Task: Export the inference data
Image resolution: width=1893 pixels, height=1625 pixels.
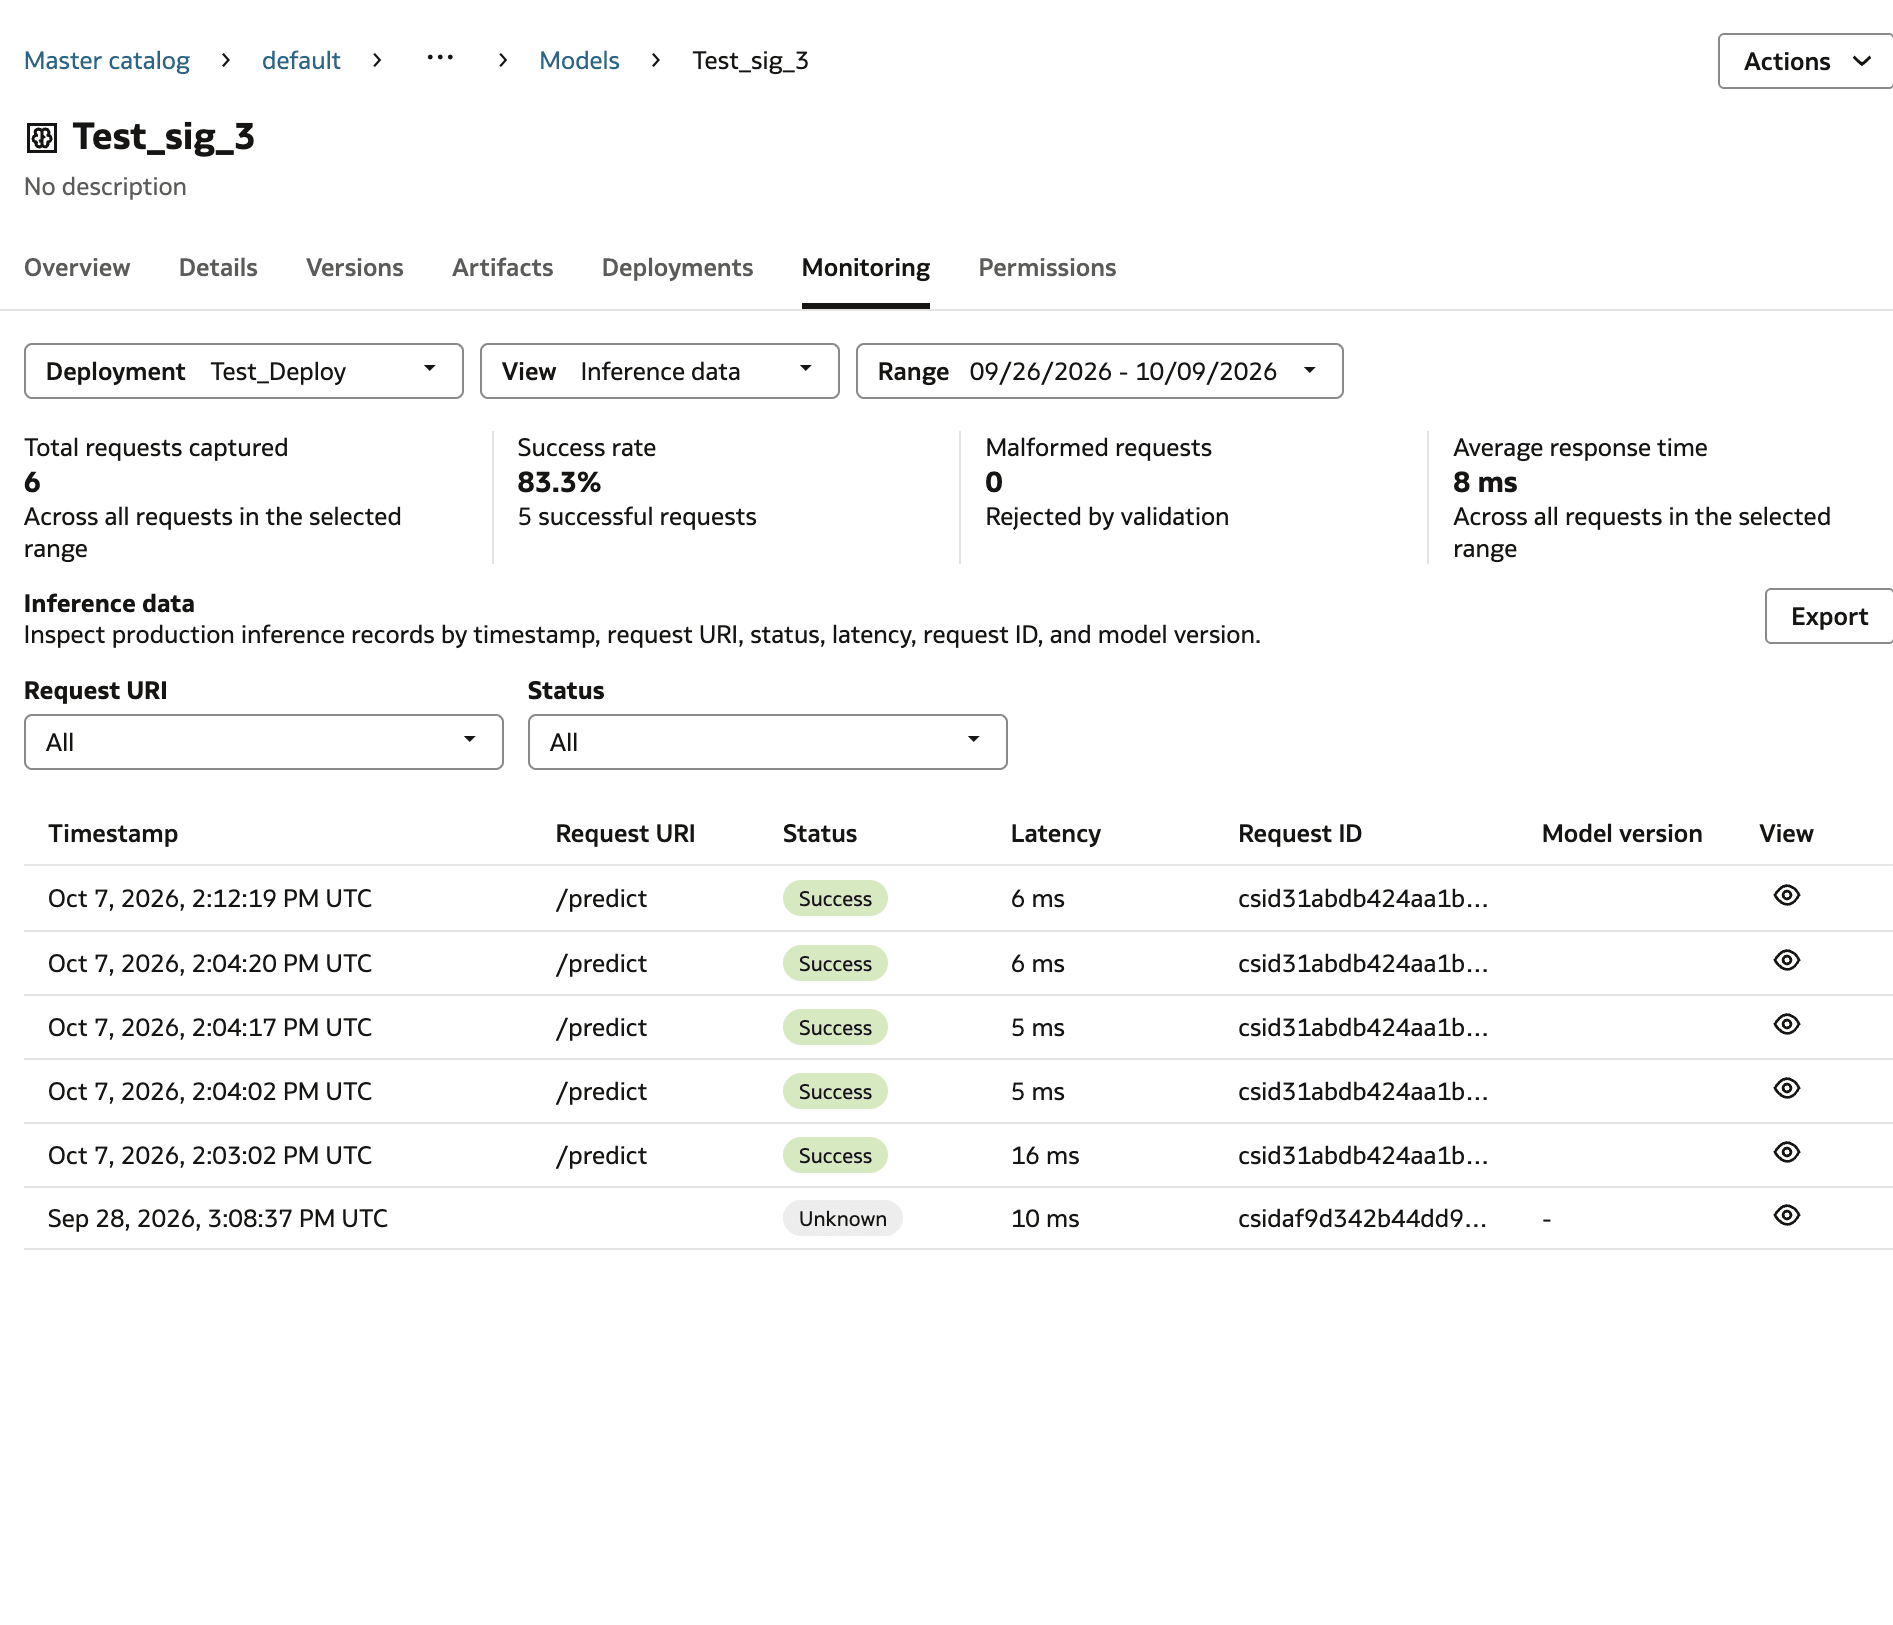Action: [1829, 616]
